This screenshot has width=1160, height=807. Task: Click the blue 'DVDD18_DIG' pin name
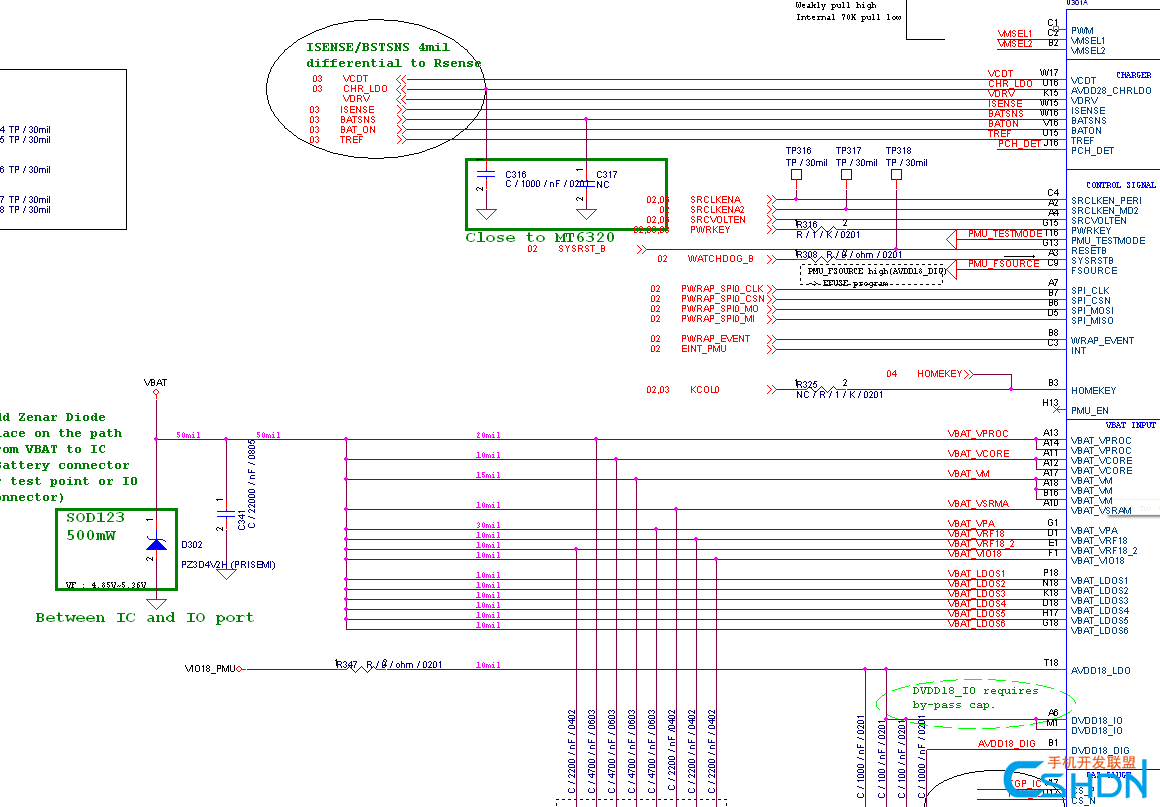pos(1100,751)
